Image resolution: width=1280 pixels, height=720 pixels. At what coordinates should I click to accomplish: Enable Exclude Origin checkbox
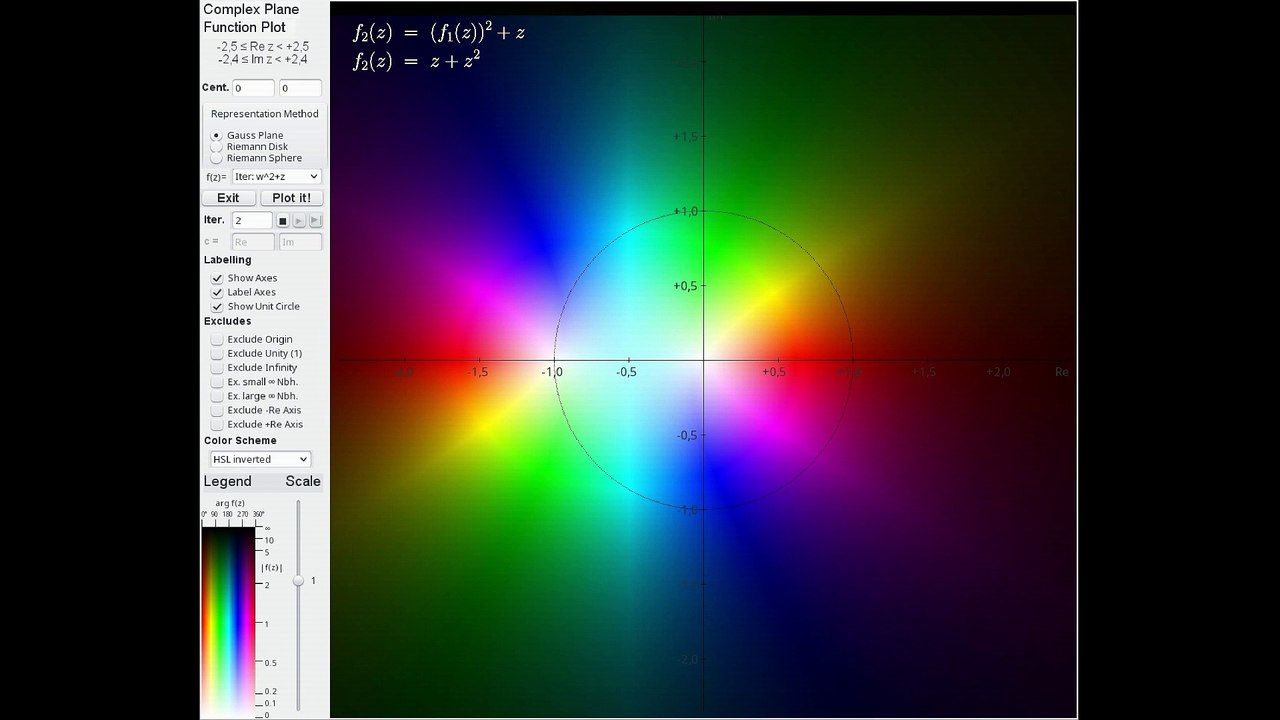(217, 339)
